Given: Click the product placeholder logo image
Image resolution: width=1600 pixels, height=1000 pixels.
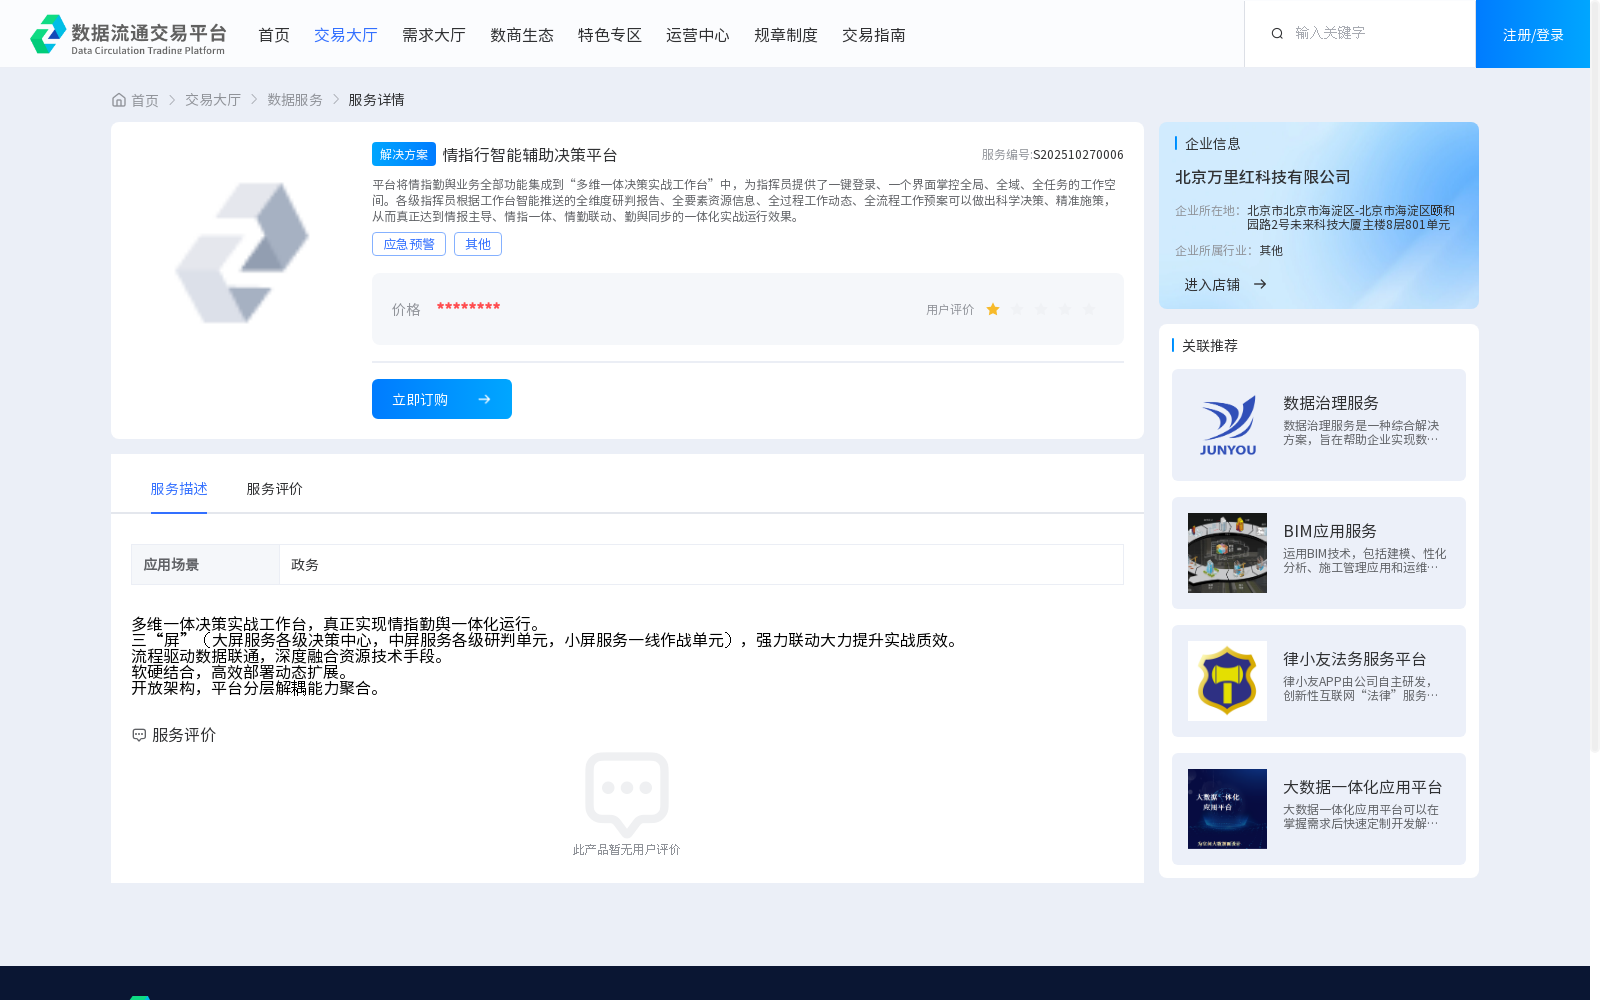Looking at the screenshot, I should click(242, 253).
